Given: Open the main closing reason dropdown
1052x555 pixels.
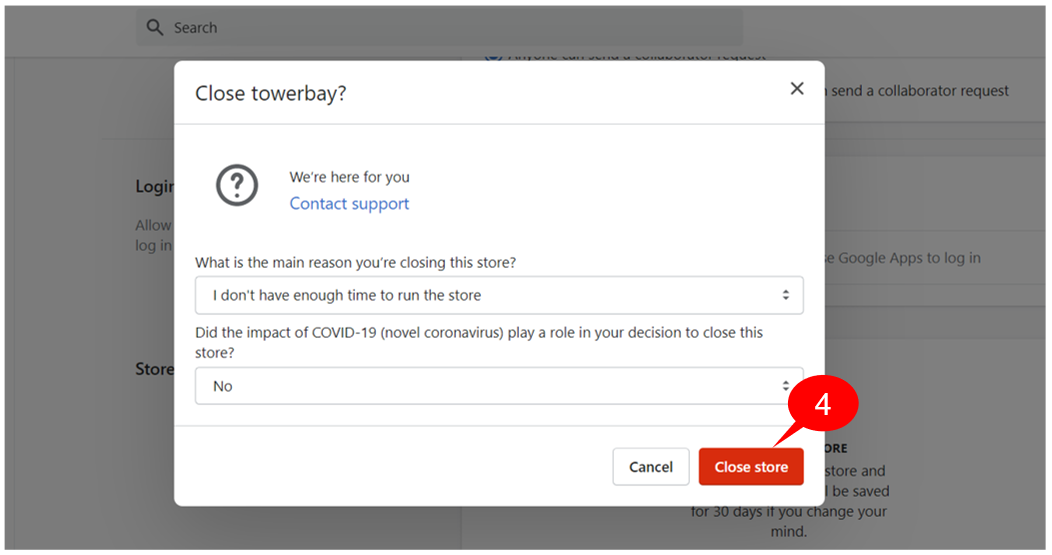Looking at the screenshot, I should coord(499,295).
